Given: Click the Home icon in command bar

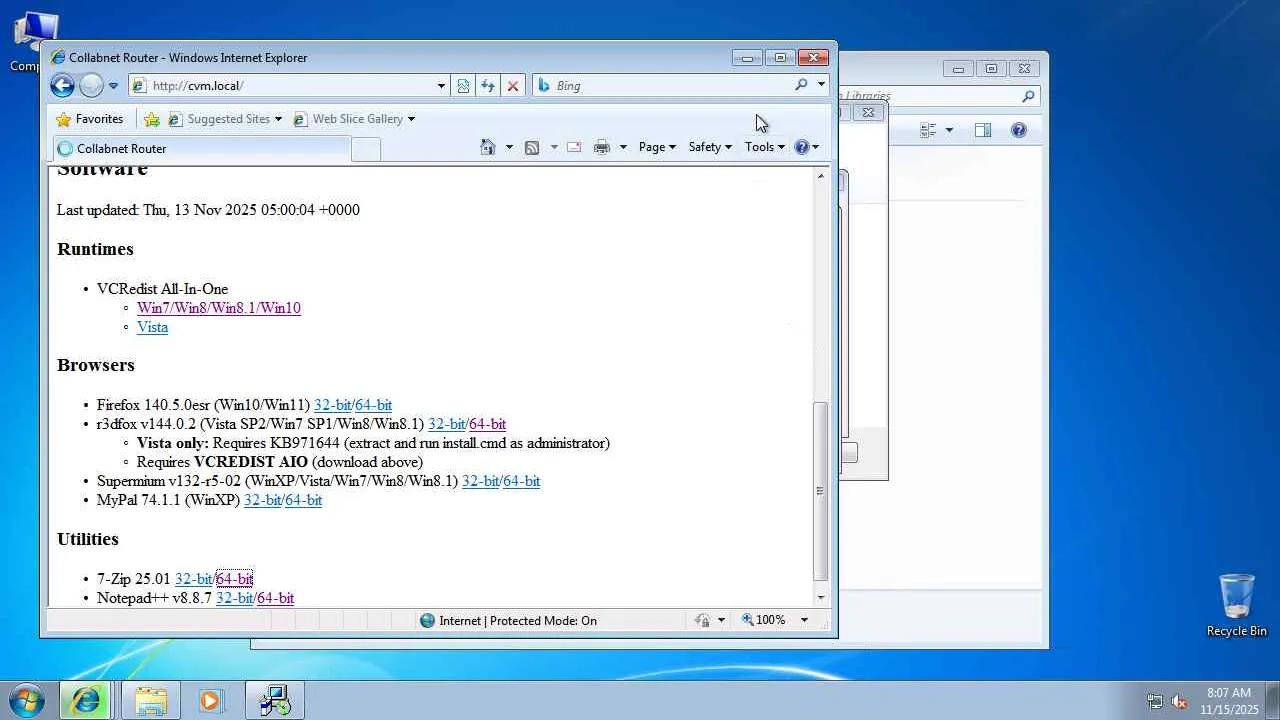Looking at the screenshot, I should pyautogui.click(x=488, y=147).
